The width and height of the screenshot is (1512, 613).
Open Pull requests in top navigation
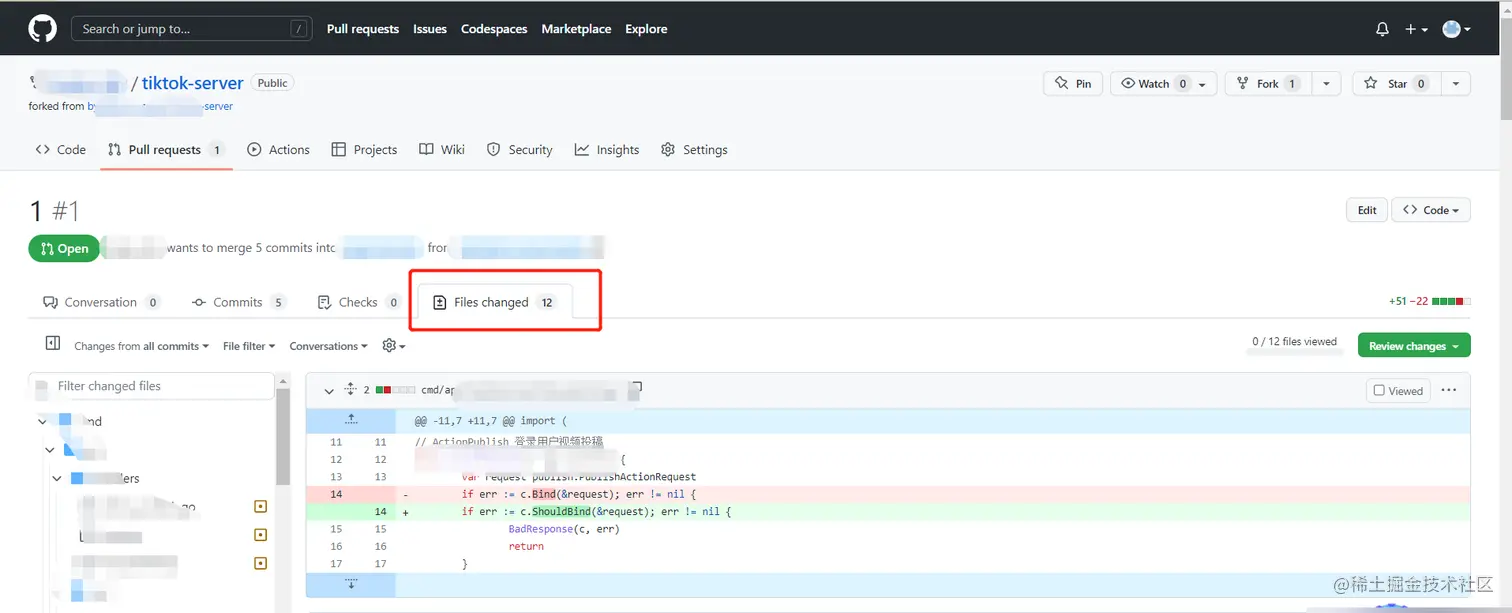[363, 29]
